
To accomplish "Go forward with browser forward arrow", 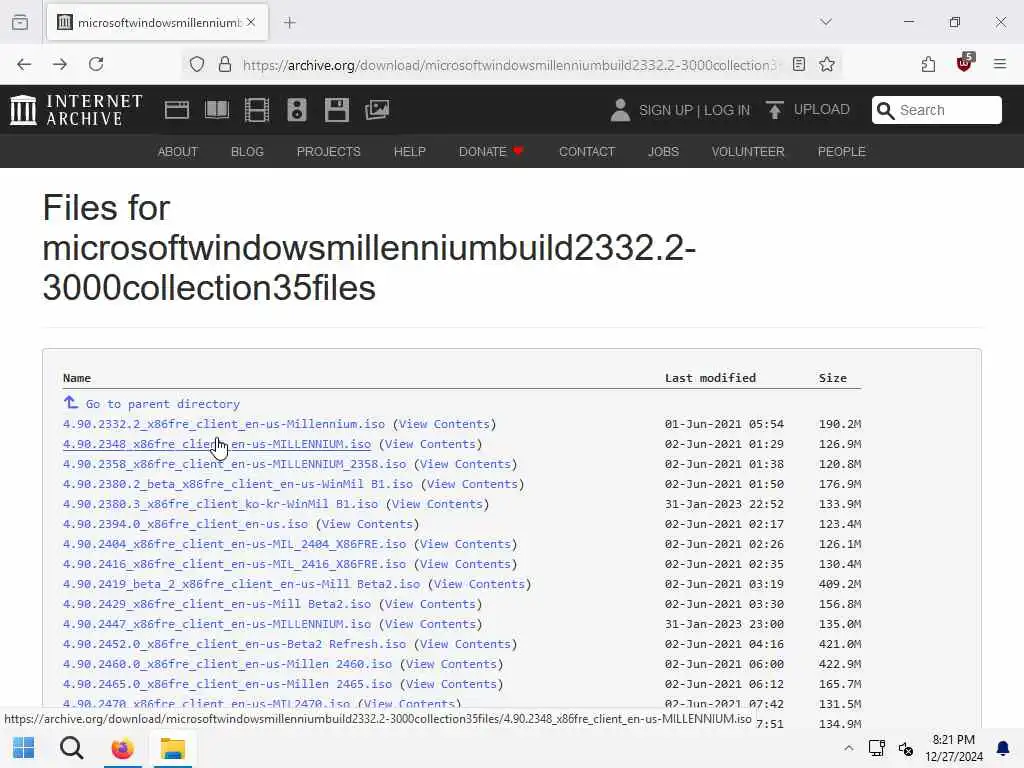I will tap(60, 64).
